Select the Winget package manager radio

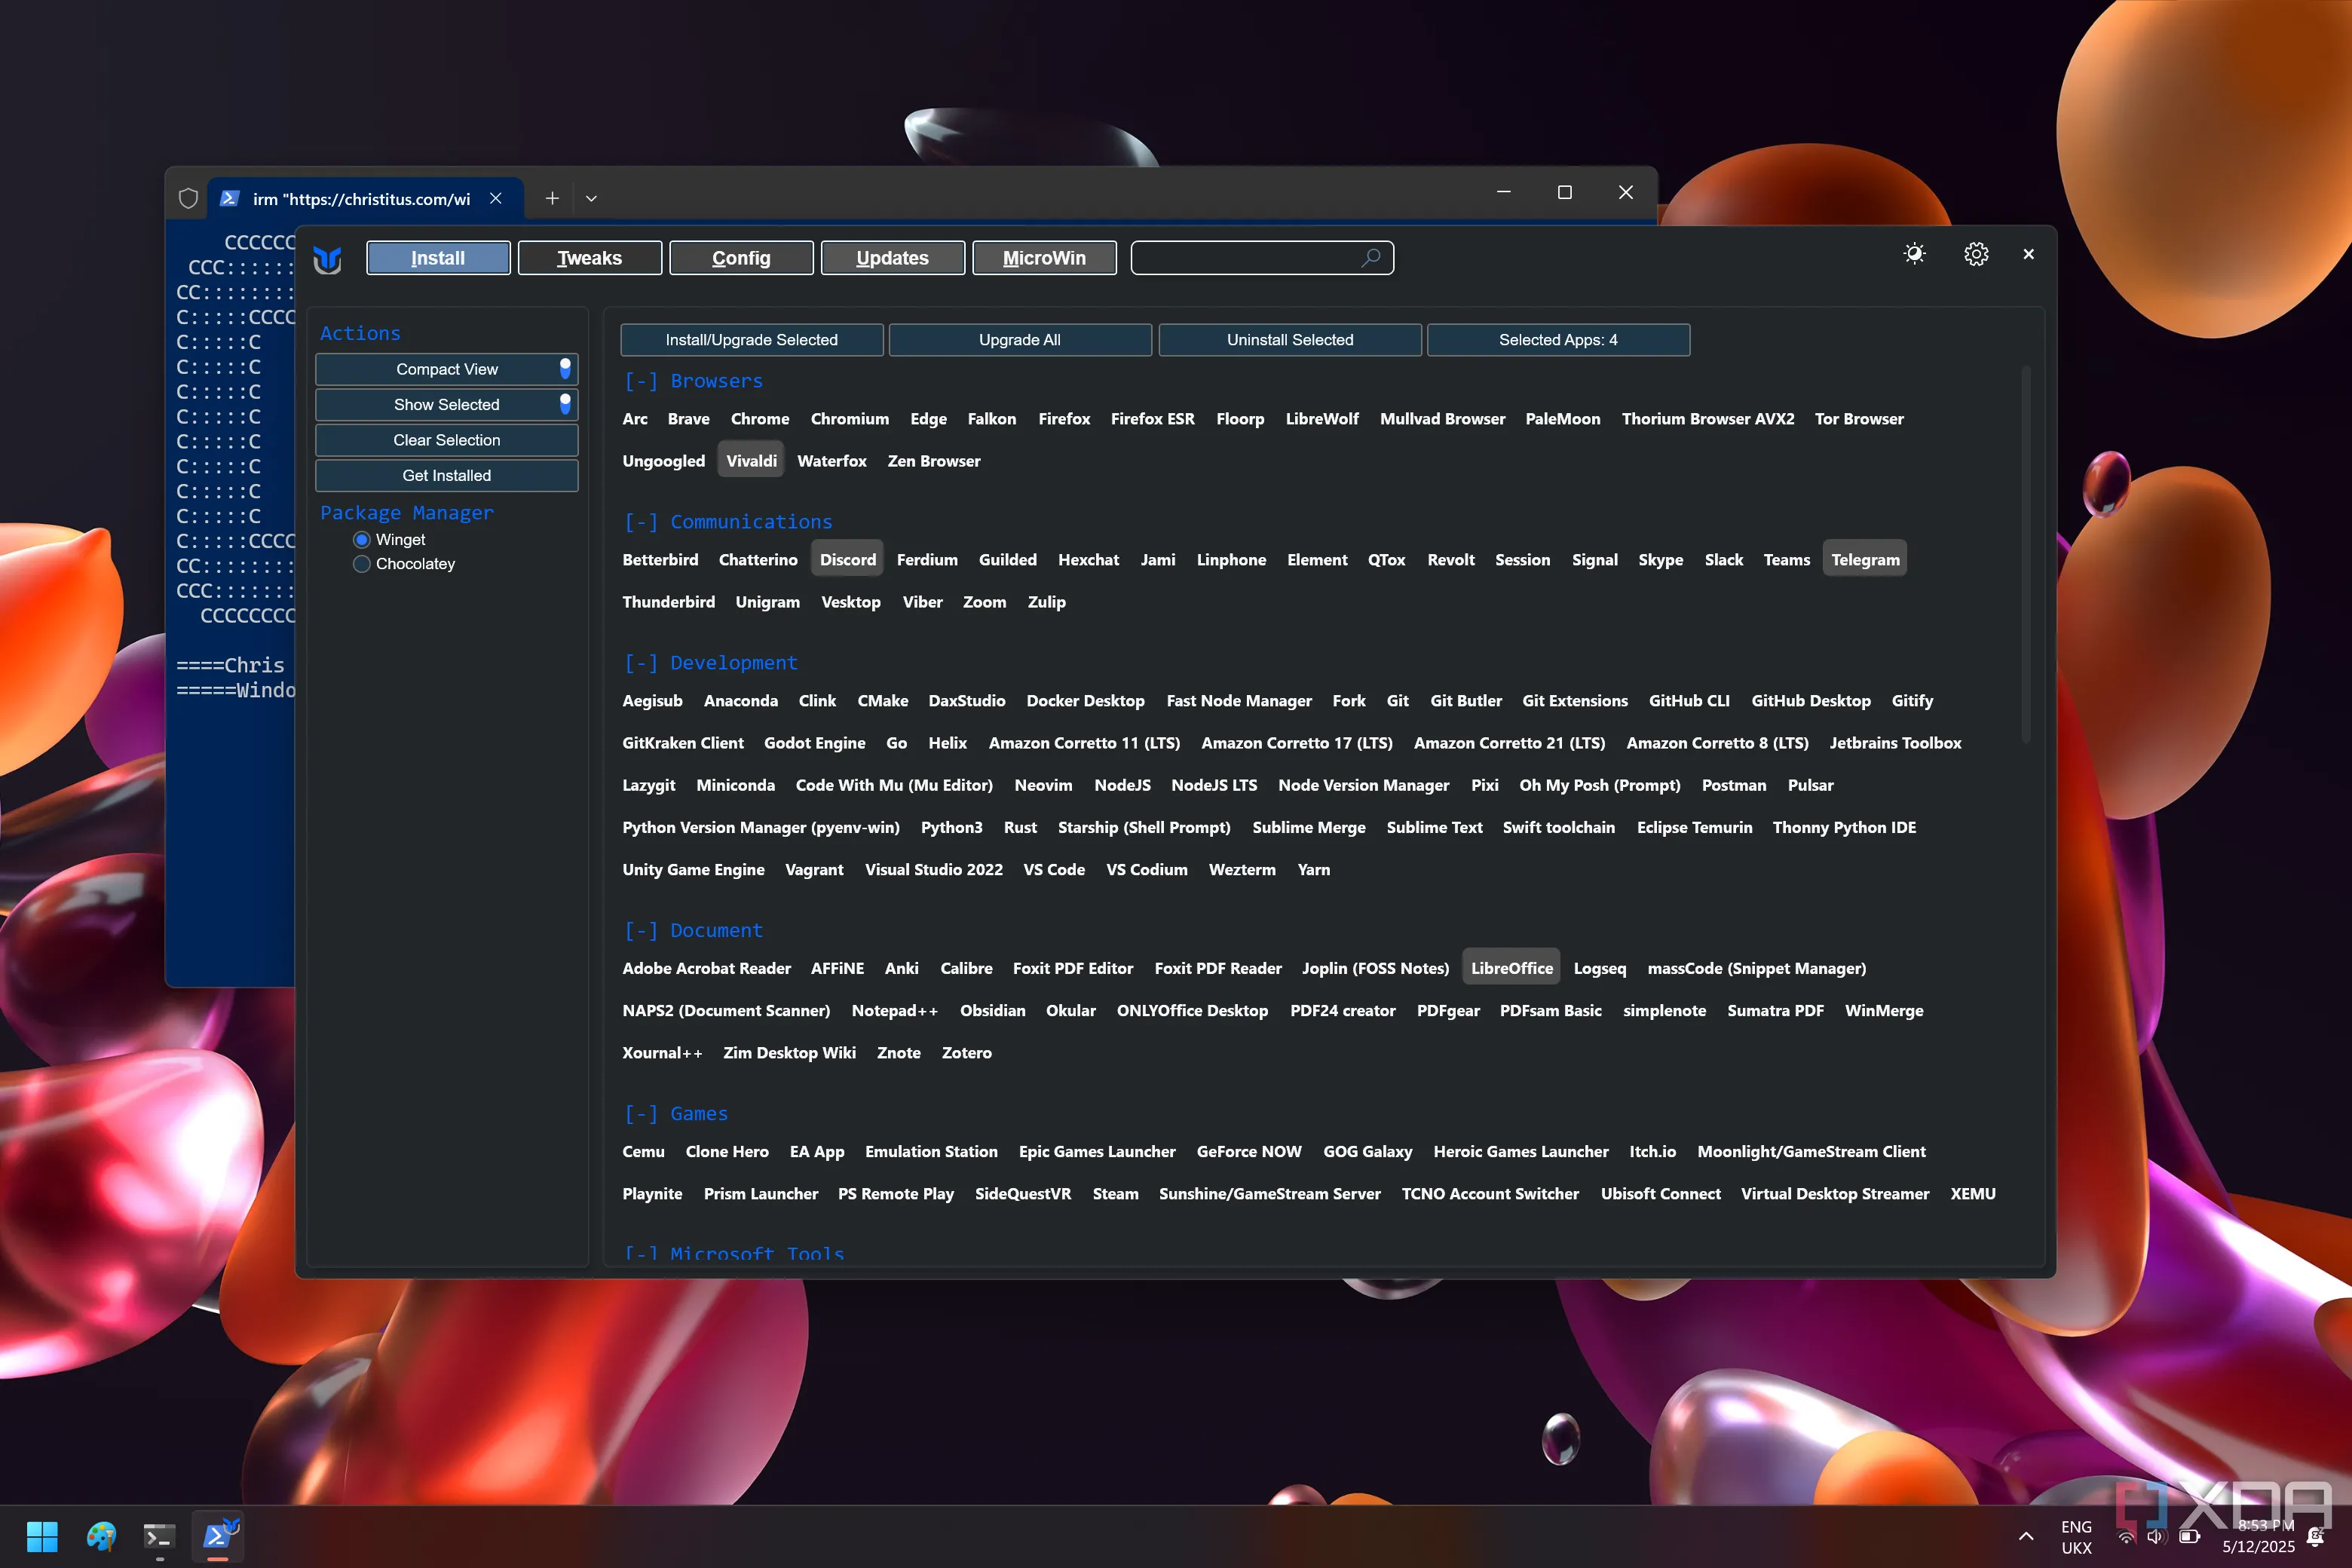[362, 539]
